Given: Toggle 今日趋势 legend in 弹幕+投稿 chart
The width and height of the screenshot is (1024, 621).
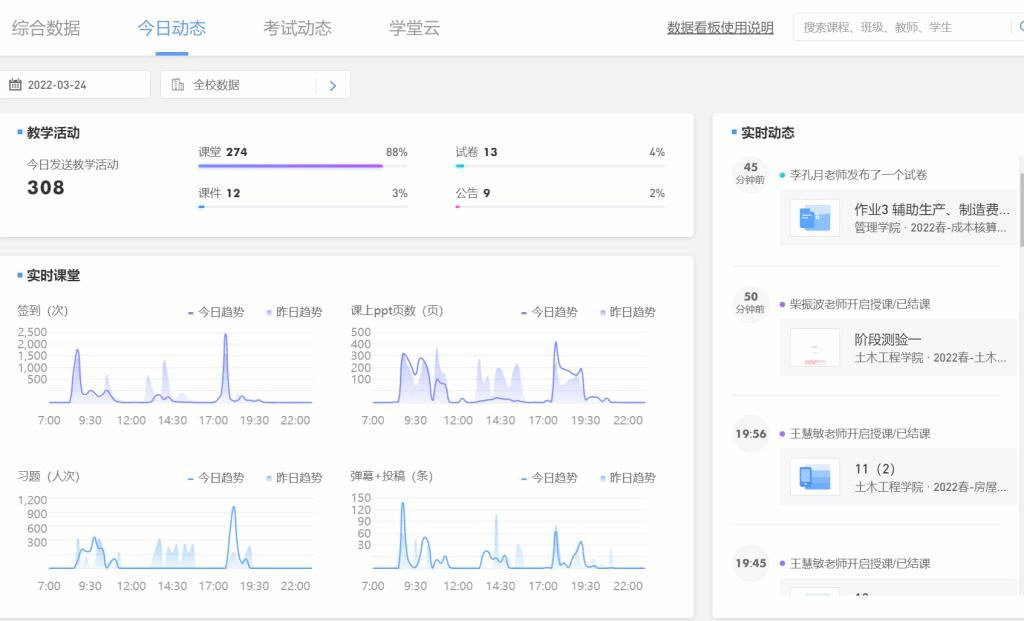Looking at the screenshot, I should pyautogui.click(x=550, y=478).
